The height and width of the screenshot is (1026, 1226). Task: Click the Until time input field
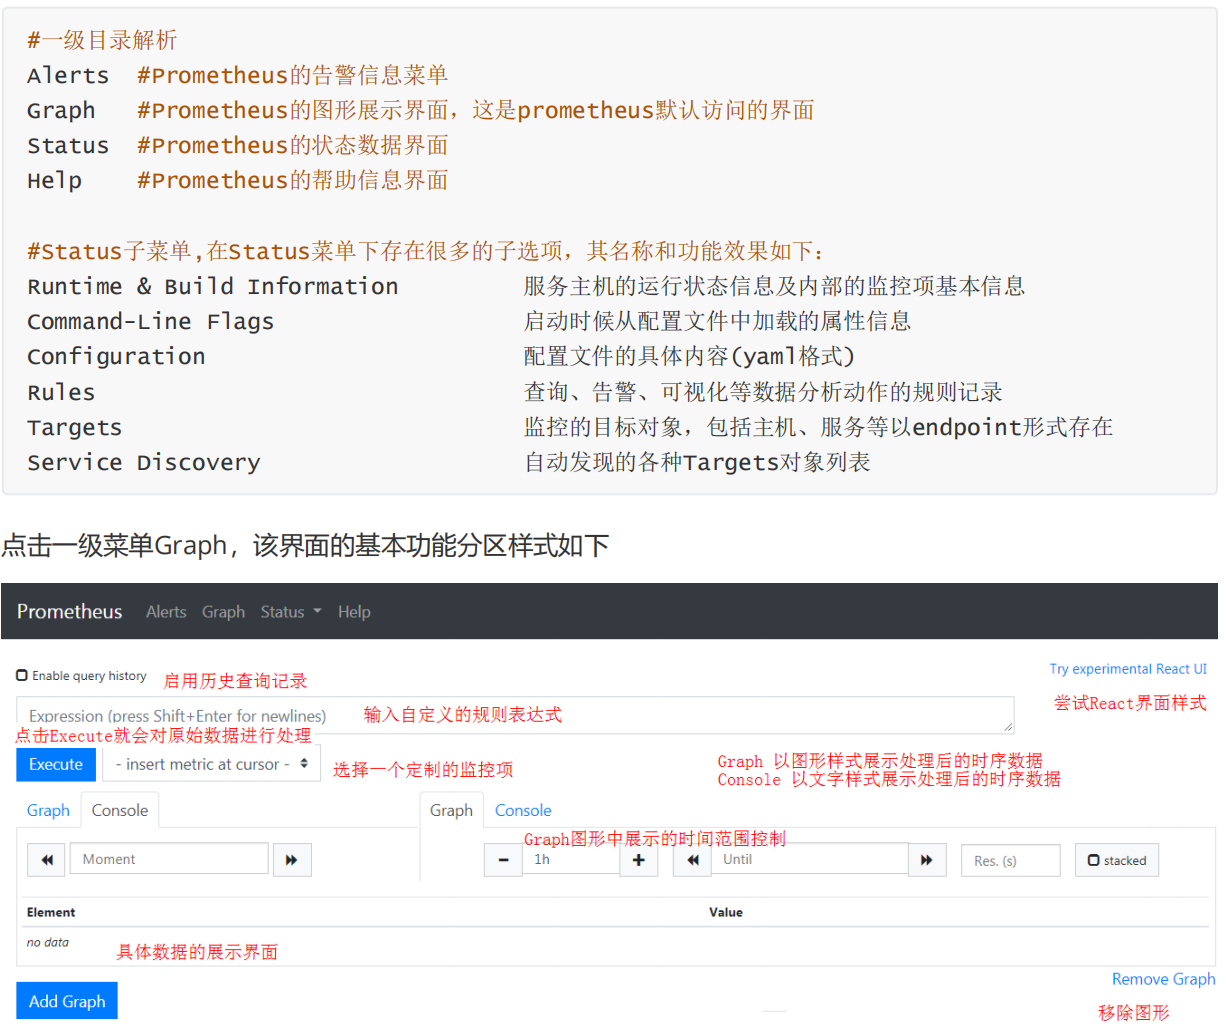click(x=810, y=860)
